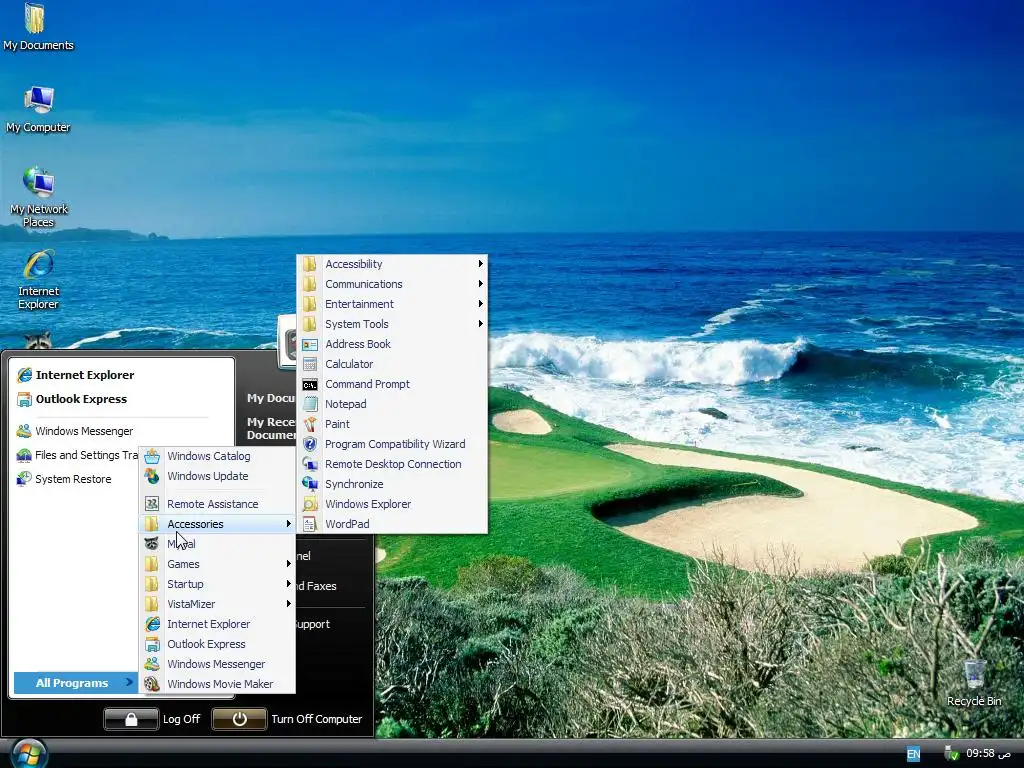
Task: Open the Startup programs entry
Action: pos(217,584)
